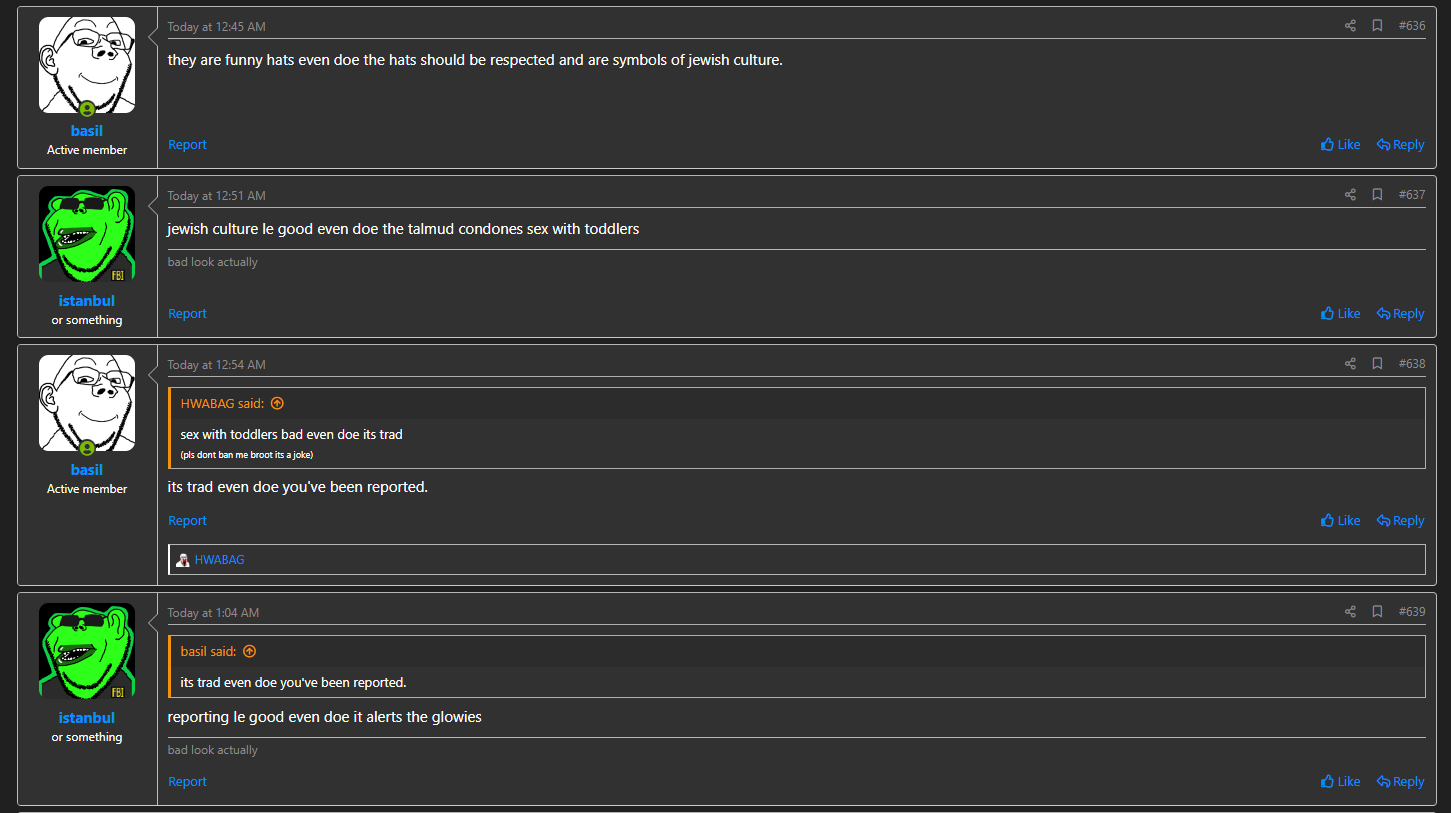Report post #636

click(187, 145)
